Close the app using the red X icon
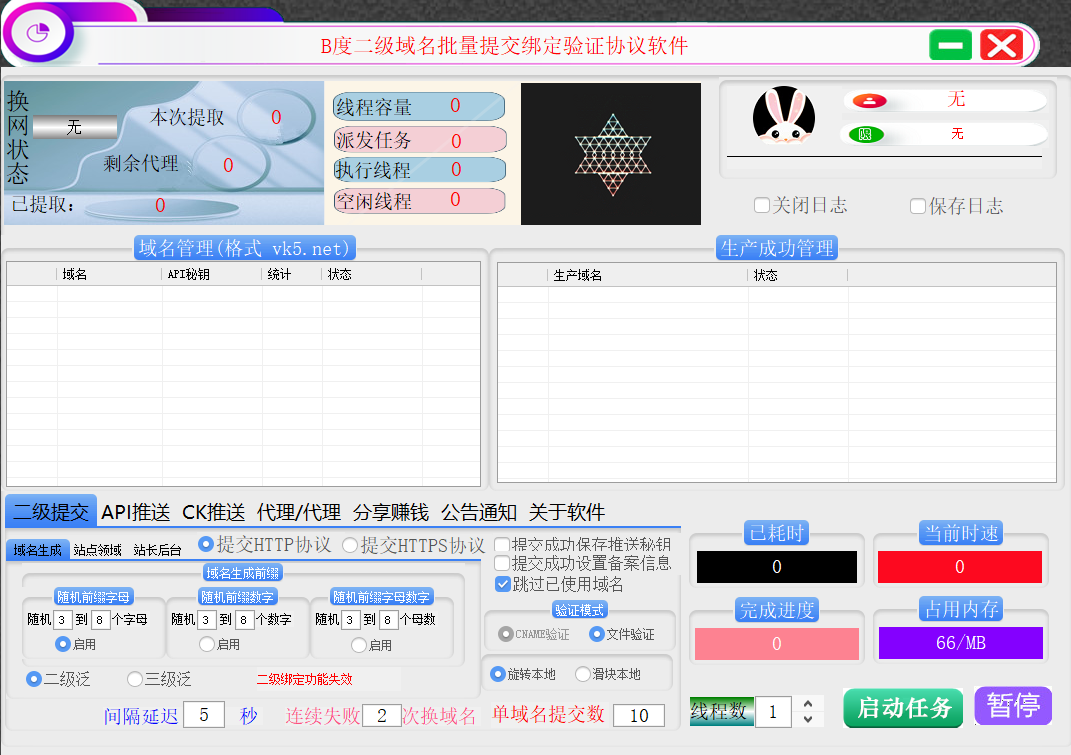The image size is (1071, 755). (x=1000, y=45)
